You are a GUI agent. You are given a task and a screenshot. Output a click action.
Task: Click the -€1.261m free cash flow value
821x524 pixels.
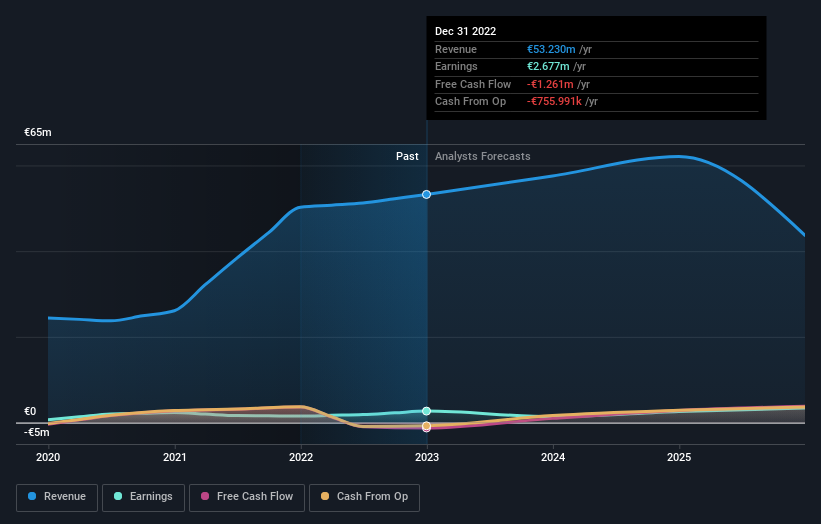pos(550,84)
